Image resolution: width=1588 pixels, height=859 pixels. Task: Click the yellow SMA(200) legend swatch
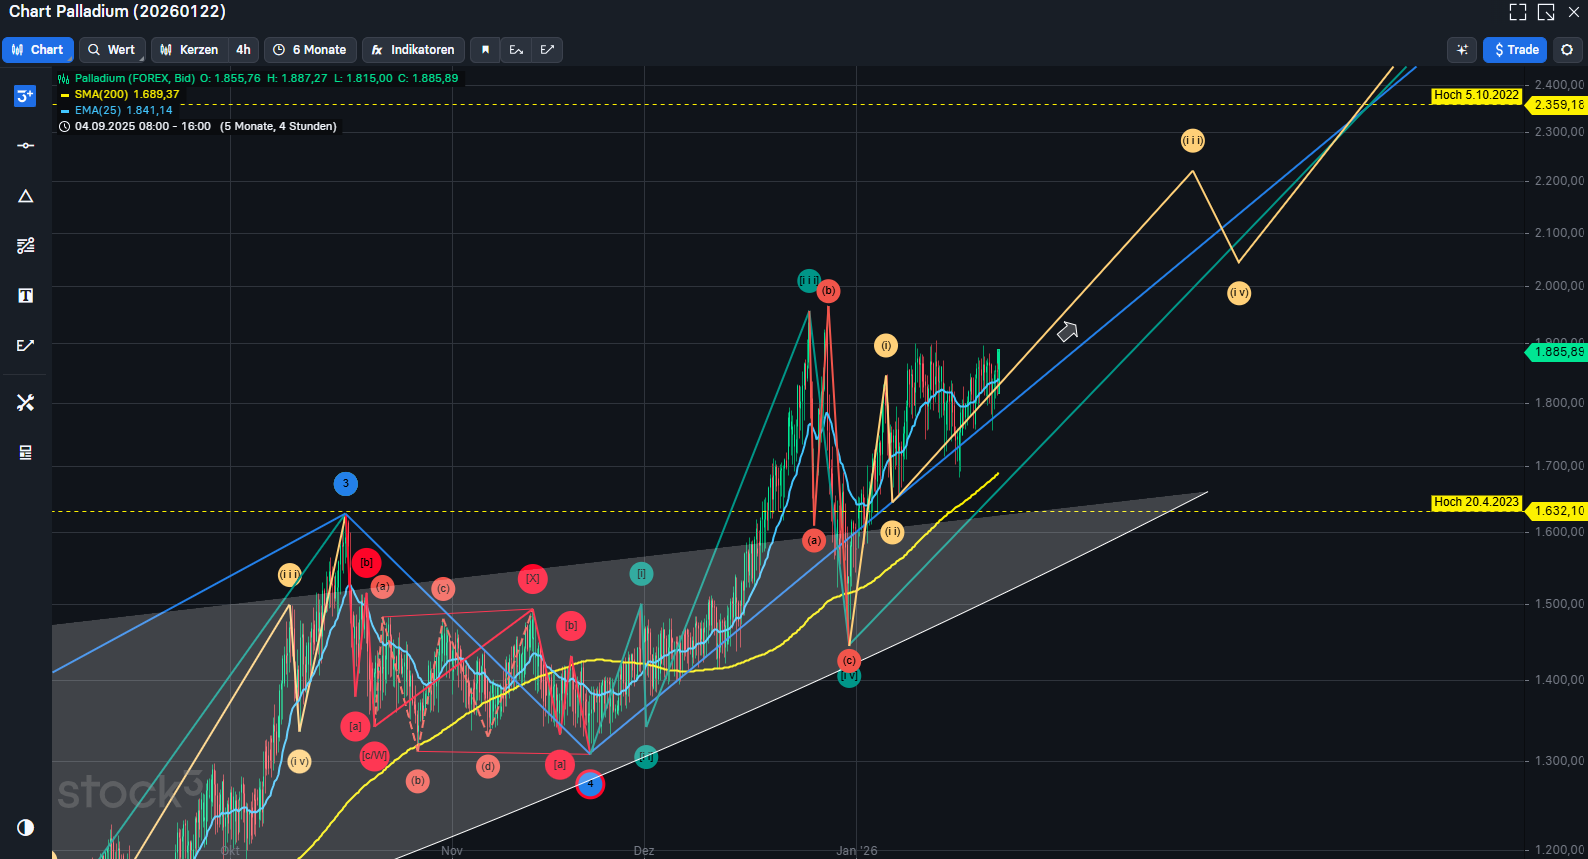pyautogui.click(x=65, y=95)
